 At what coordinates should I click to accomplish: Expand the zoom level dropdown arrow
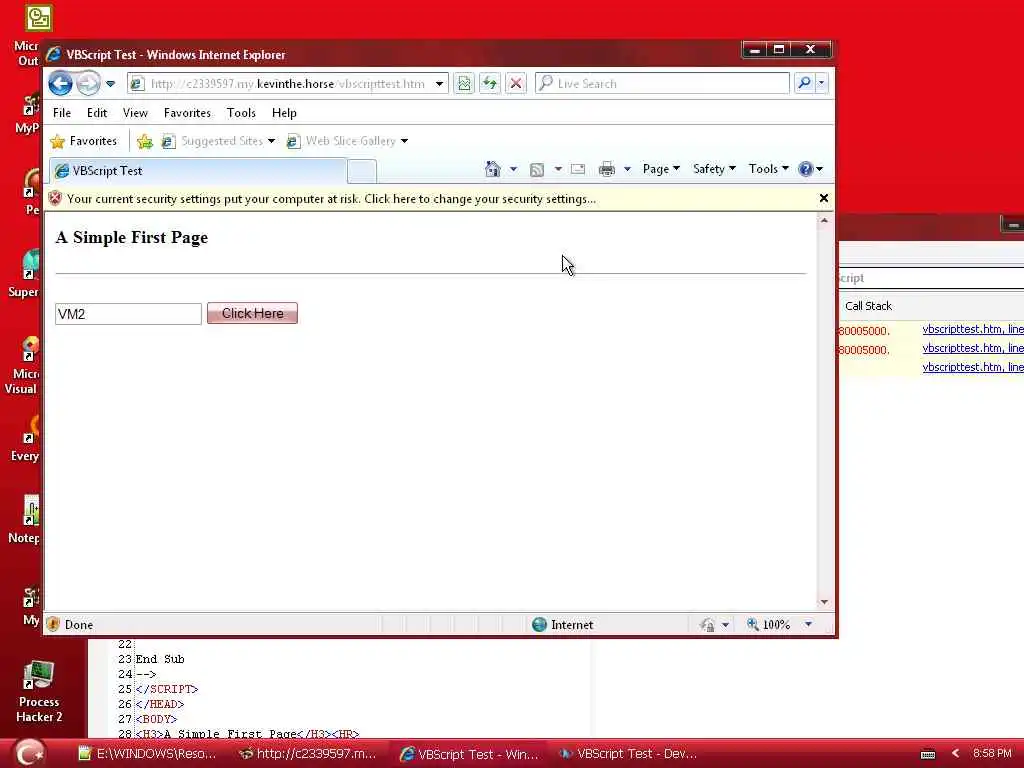(808, 625)
